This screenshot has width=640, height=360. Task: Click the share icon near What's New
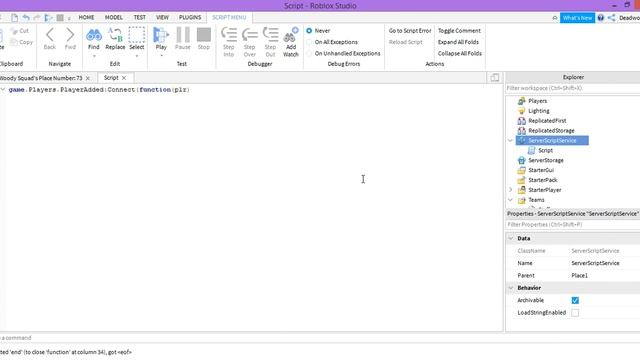(x=611, y=18)
